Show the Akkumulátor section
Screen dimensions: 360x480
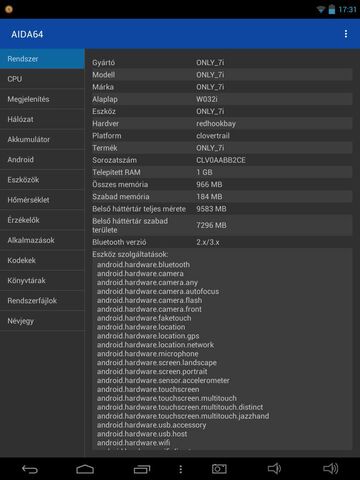[x=42, y=139]
